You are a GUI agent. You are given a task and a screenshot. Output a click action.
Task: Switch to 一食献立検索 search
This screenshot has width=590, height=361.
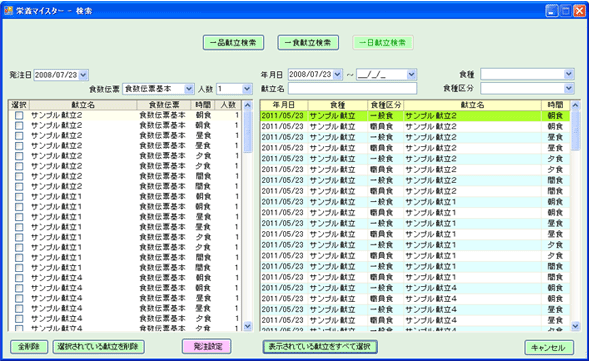308,43
